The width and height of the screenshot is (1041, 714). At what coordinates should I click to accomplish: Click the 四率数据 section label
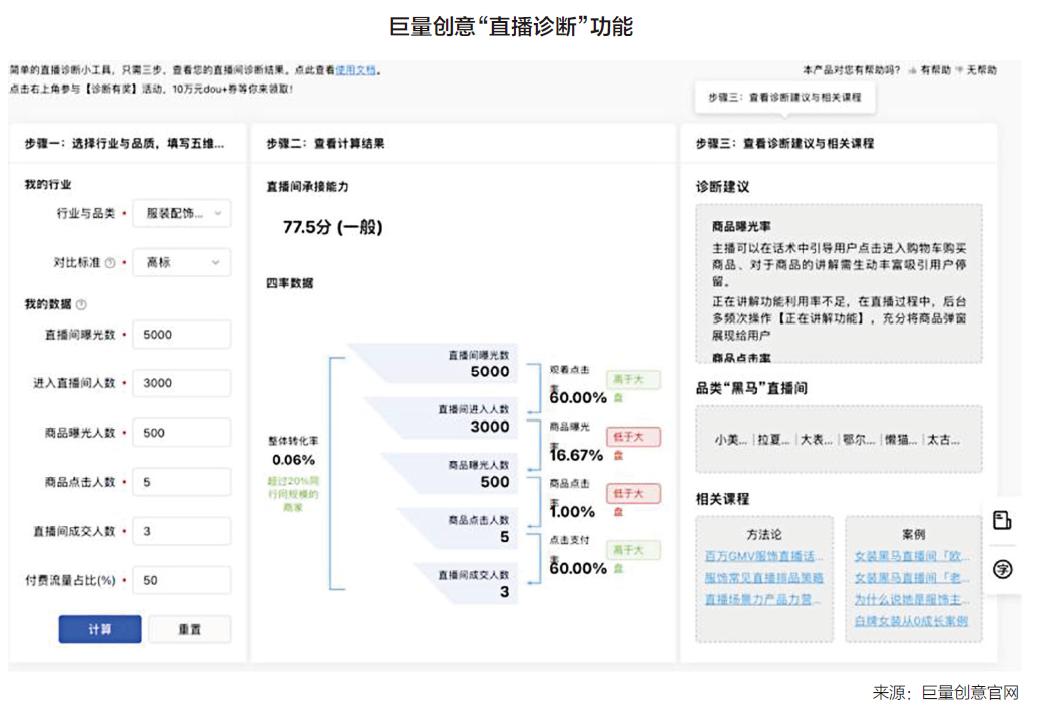[x=289, y=283]
